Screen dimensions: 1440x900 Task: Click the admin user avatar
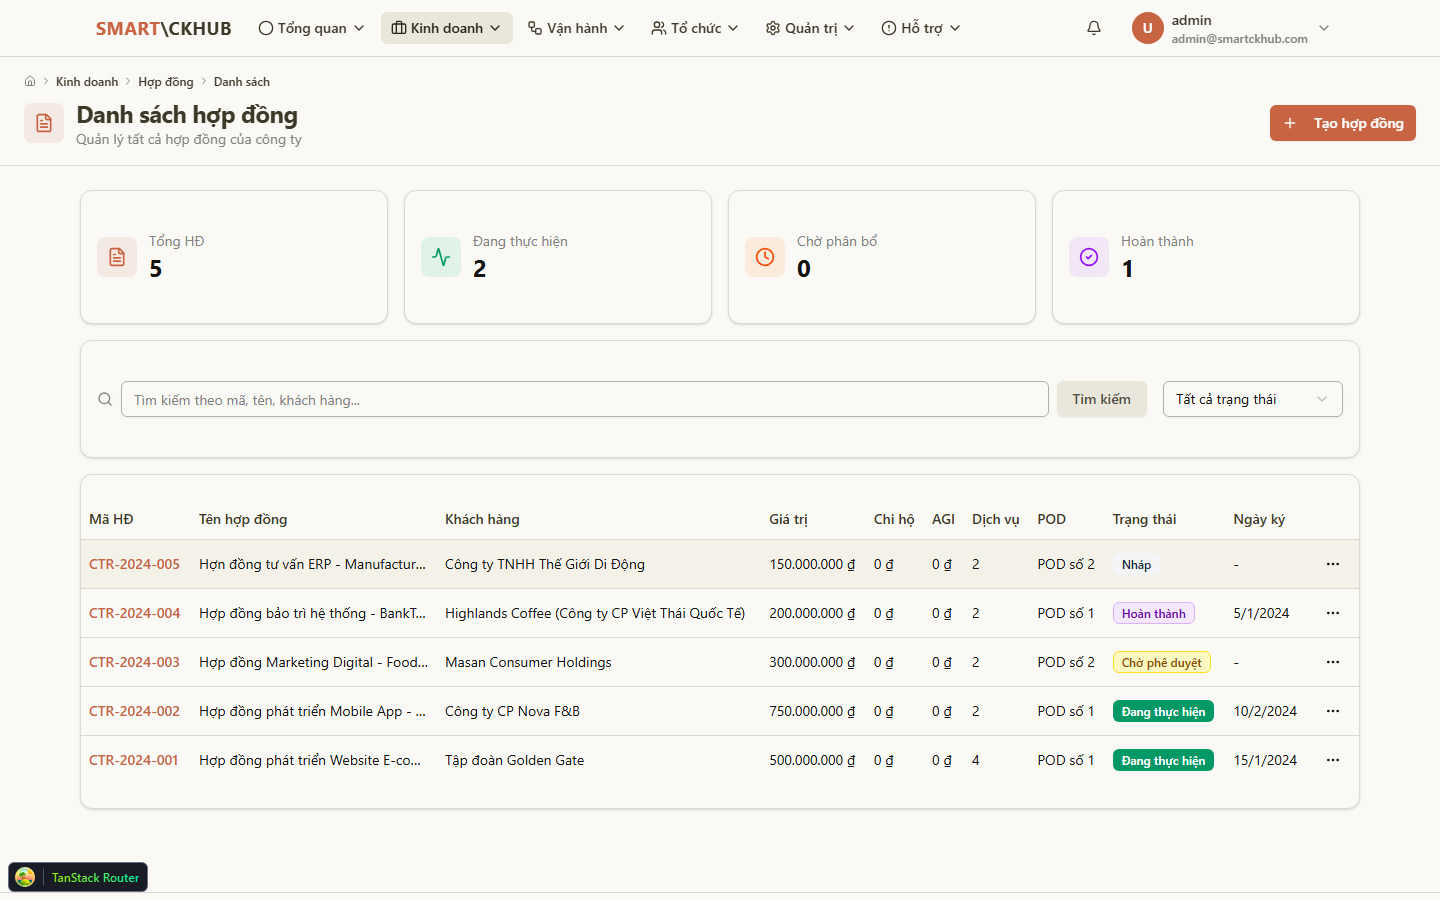[x=1147, y=28]
